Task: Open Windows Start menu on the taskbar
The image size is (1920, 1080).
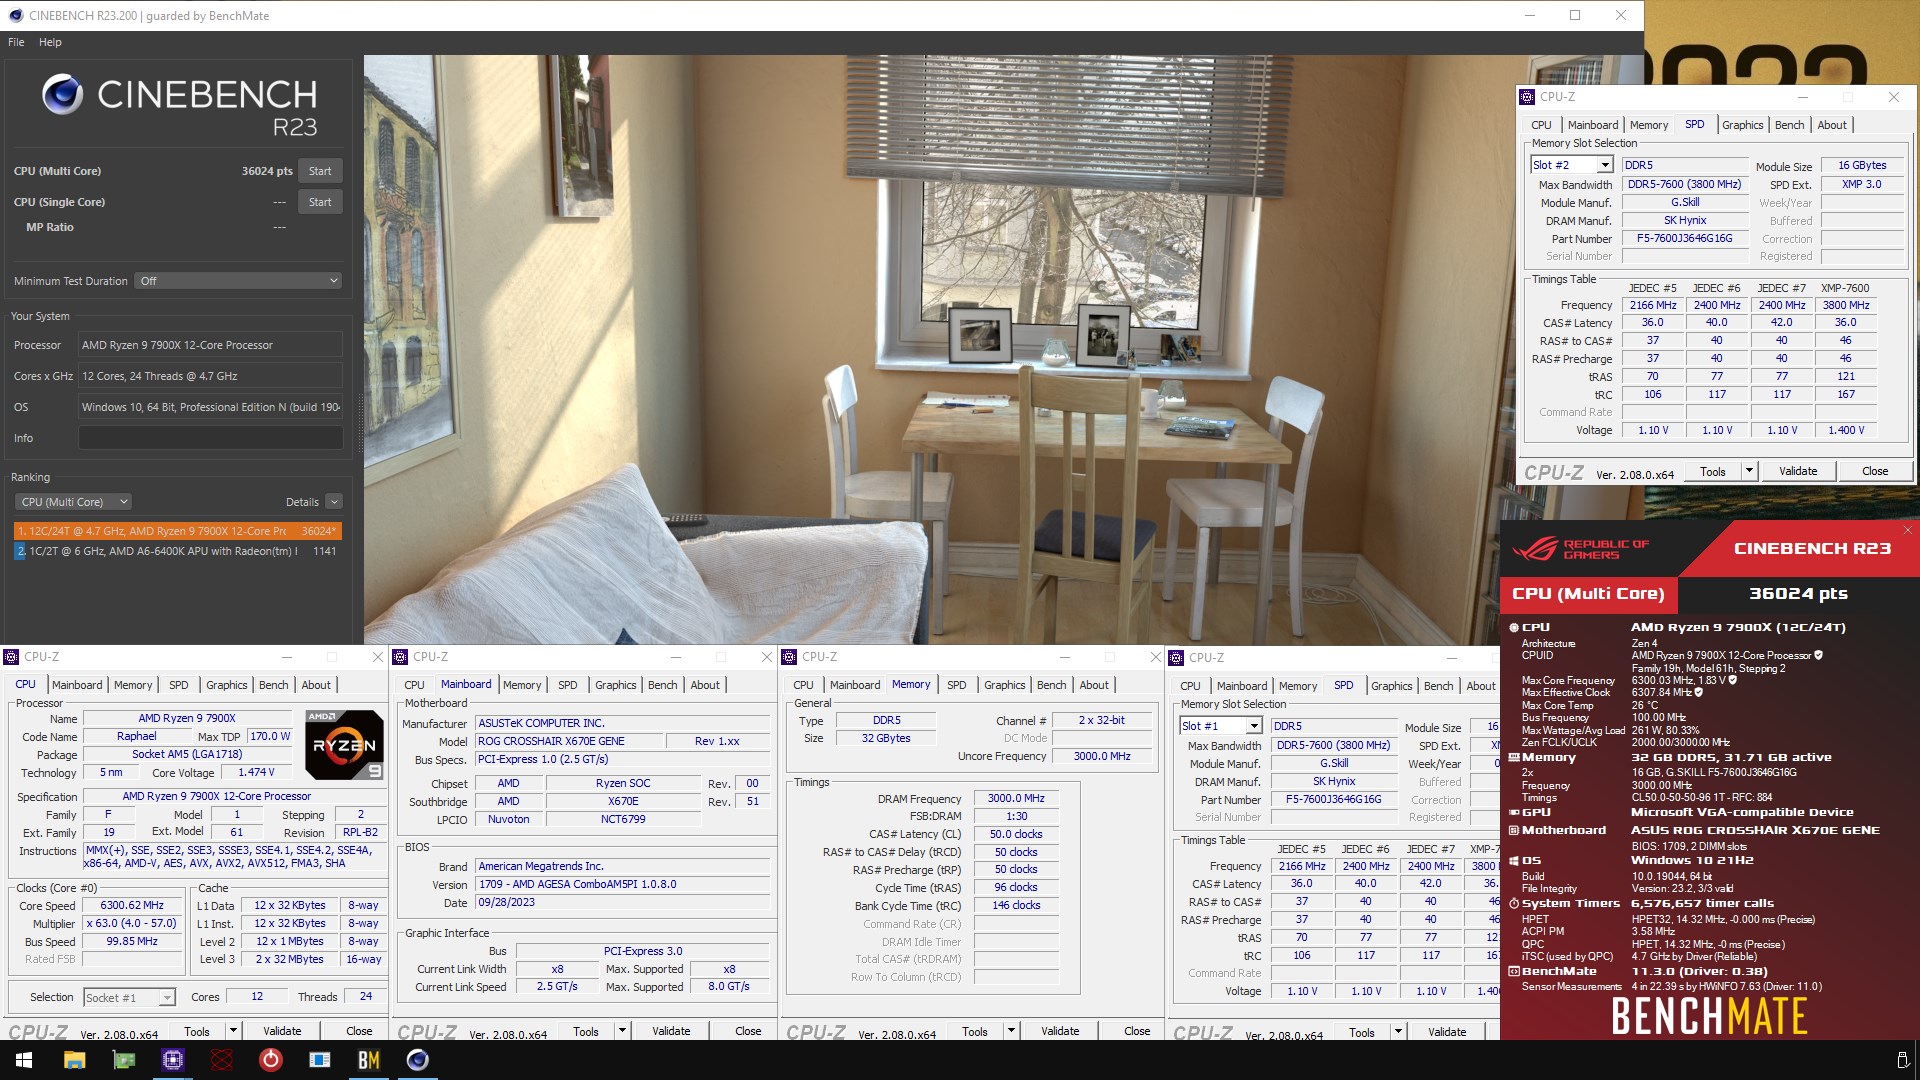Action: 24,1060
